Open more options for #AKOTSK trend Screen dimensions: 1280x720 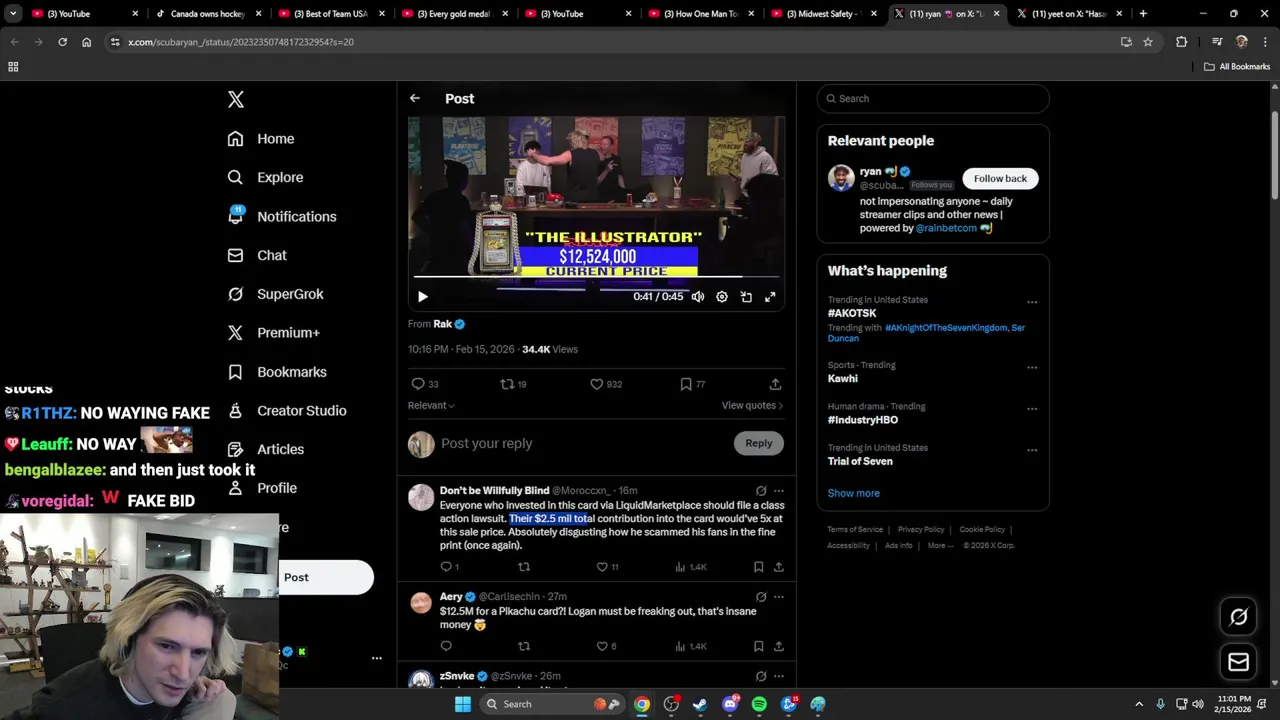(1032, 302)
